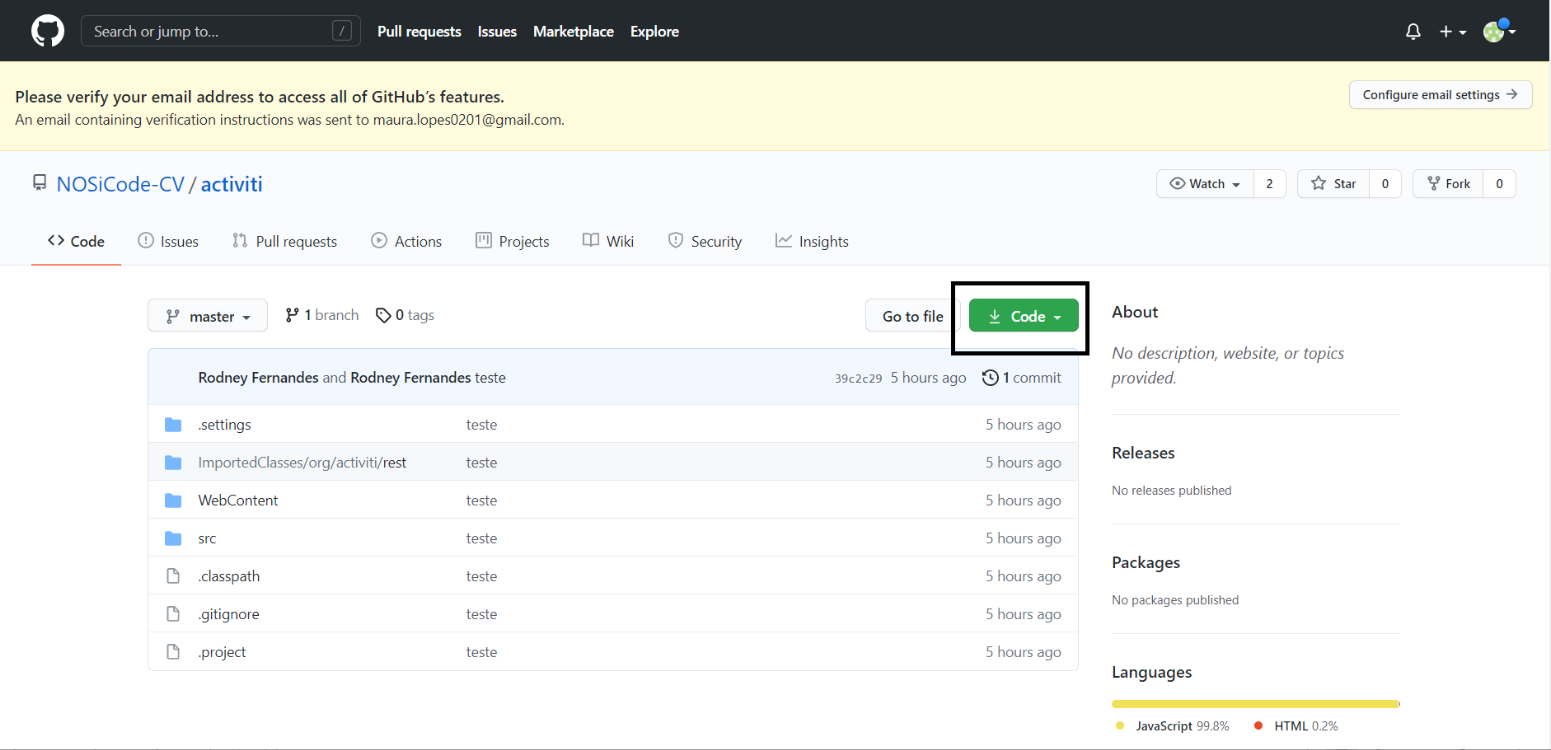The image size is (1551, 750).
Task: Click the branch icon beside 1 branch
Action: point(292,315)
